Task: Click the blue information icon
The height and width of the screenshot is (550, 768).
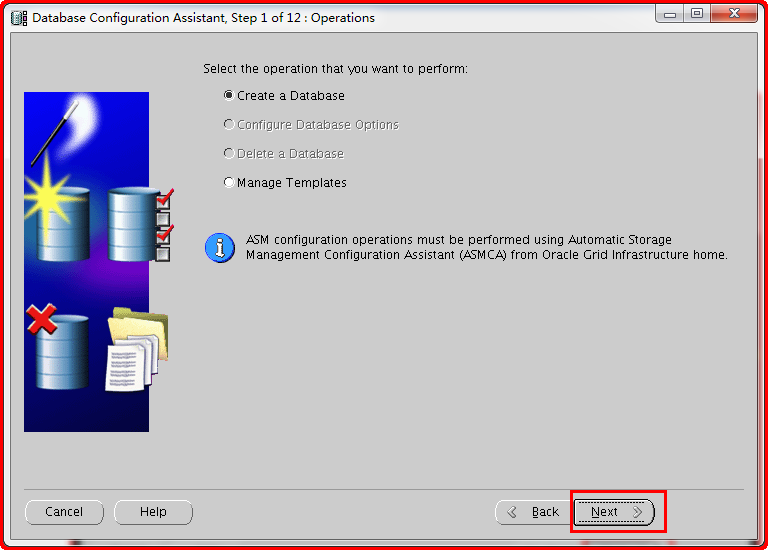Action: (219, 247)
